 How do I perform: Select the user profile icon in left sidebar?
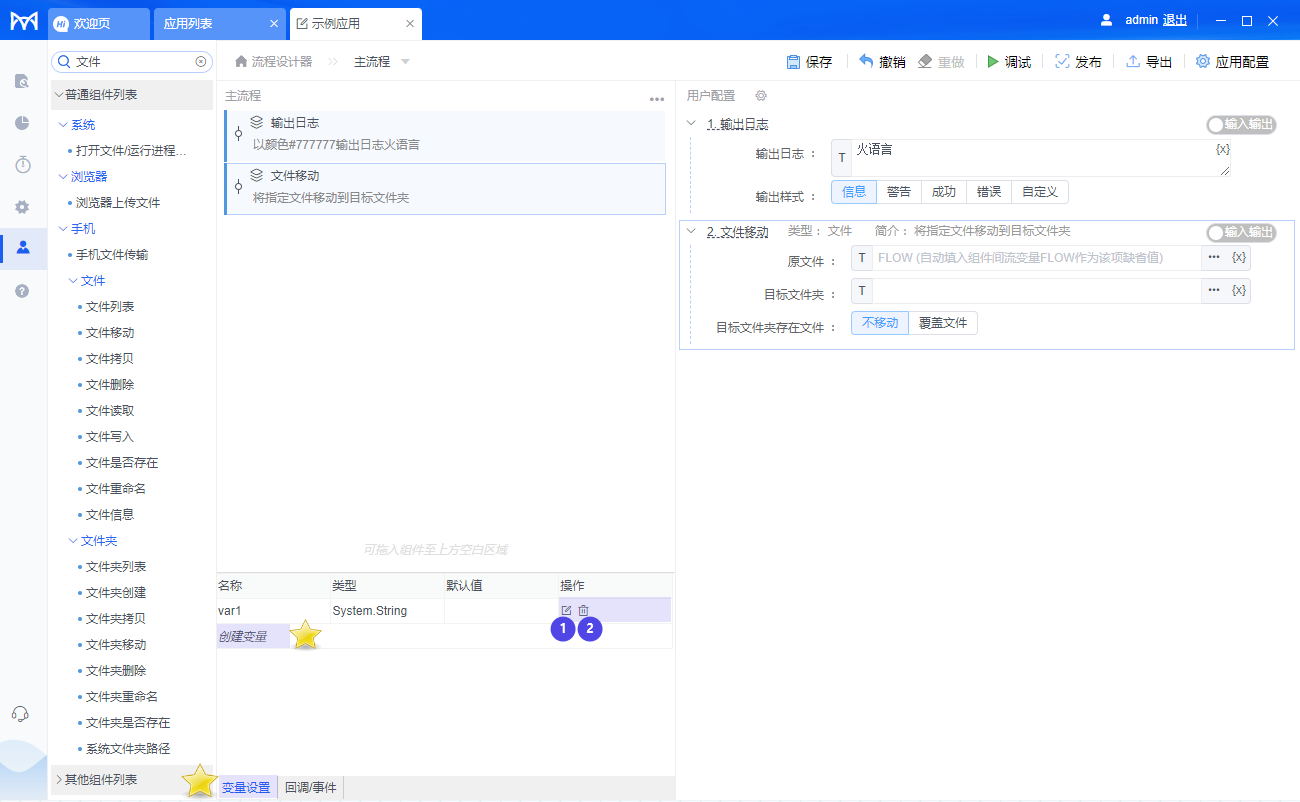(22, 248)
